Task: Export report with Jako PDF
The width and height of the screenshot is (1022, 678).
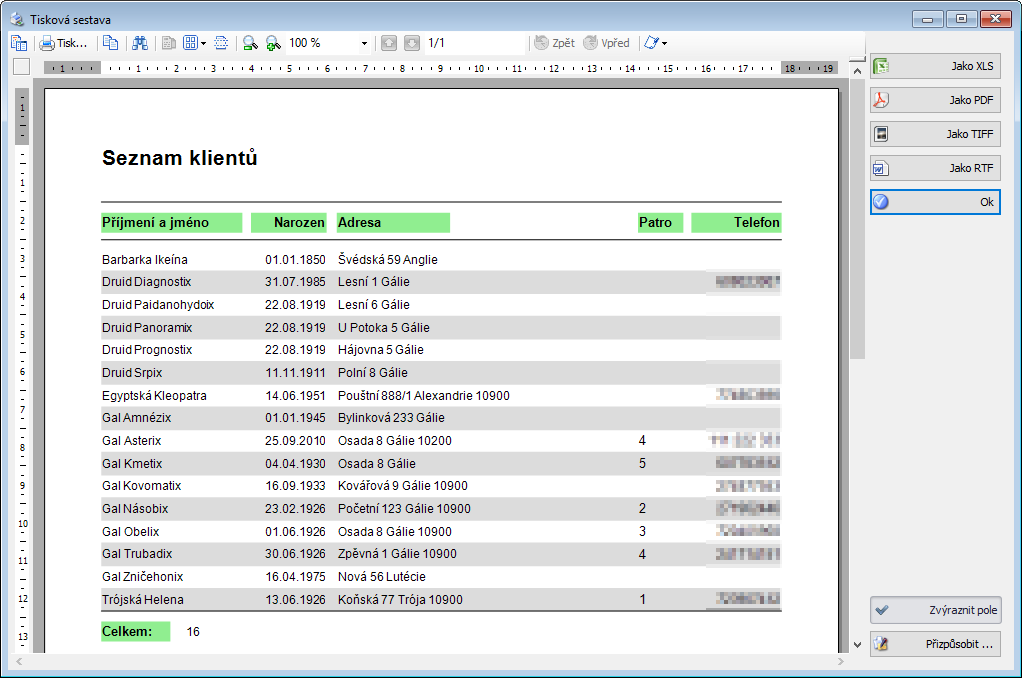Action: tap(934, 100)
